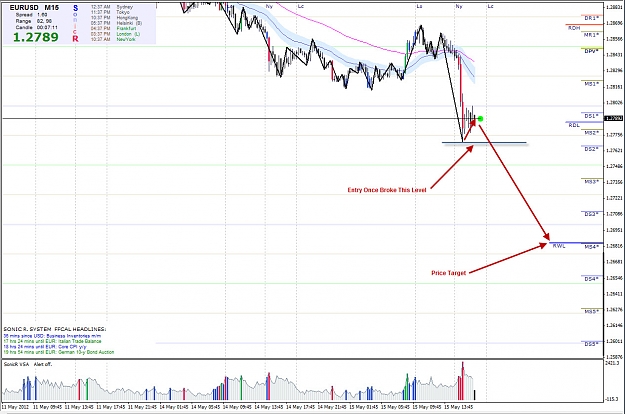Image resolution: width=625 pixels, height=414 pixels.
Task: Click the 14 May 17:45 time axis label
Action: pos(300,407)
